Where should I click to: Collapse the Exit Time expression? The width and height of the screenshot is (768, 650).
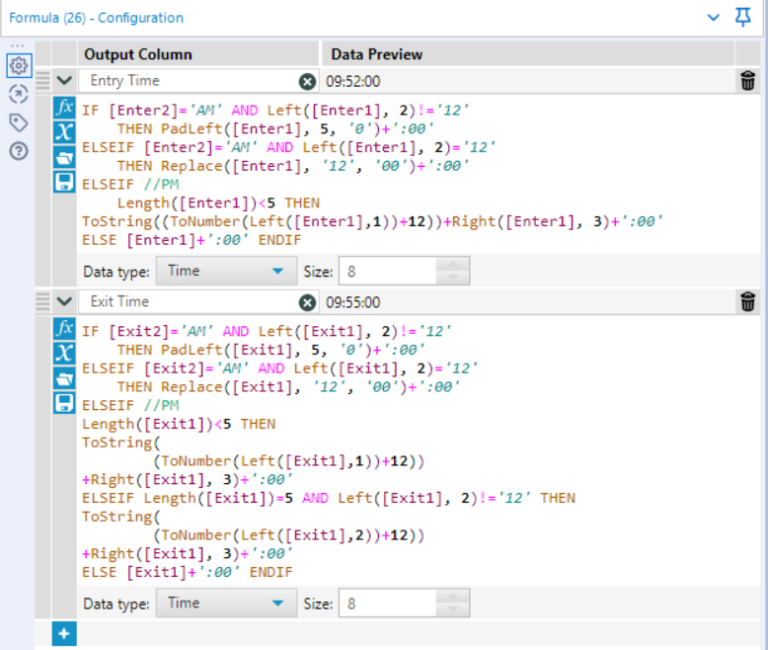tap(64, 301)
